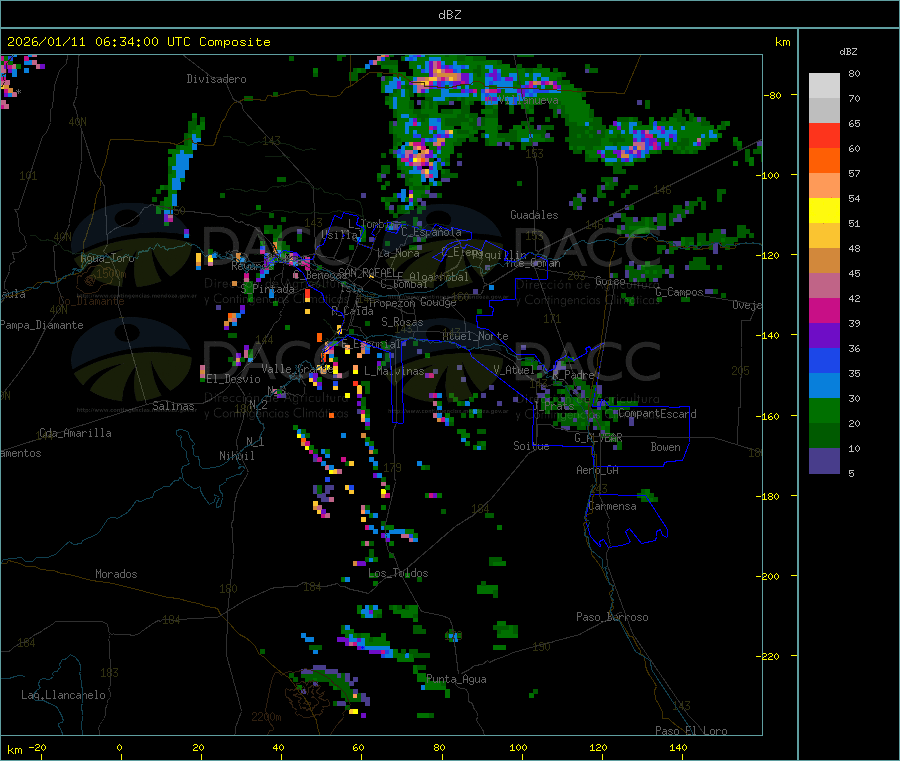Click the -80 km vertical axis tick

click(x=773, y=95)
